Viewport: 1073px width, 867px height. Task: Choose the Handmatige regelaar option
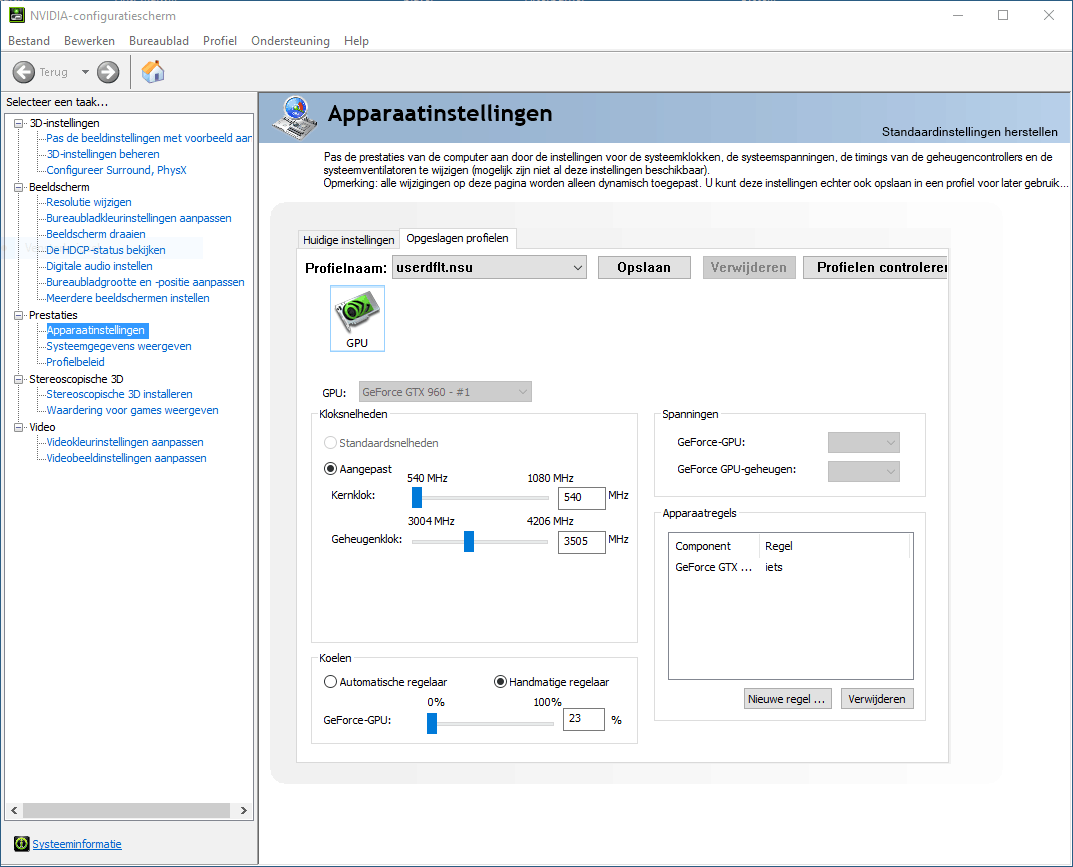pos(500,682)
